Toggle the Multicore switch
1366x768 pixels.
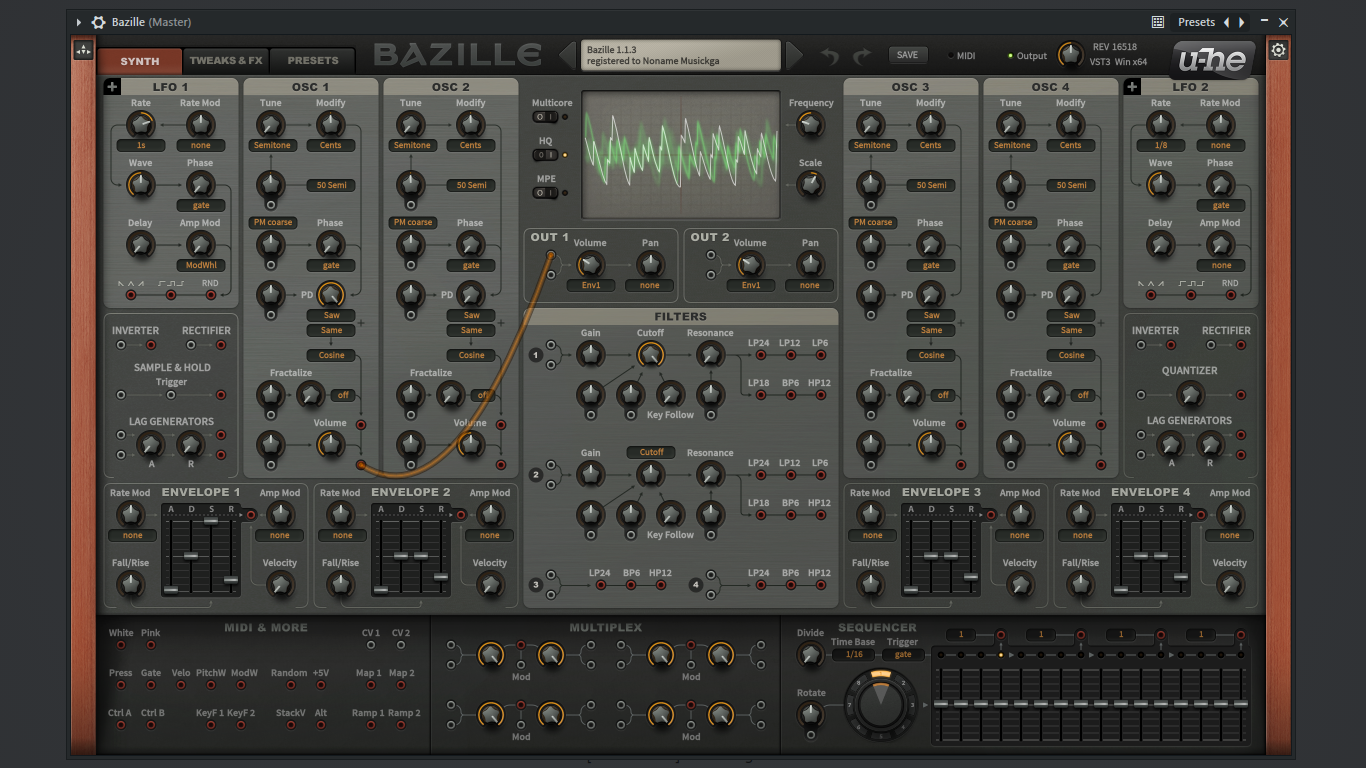point(545,117)
